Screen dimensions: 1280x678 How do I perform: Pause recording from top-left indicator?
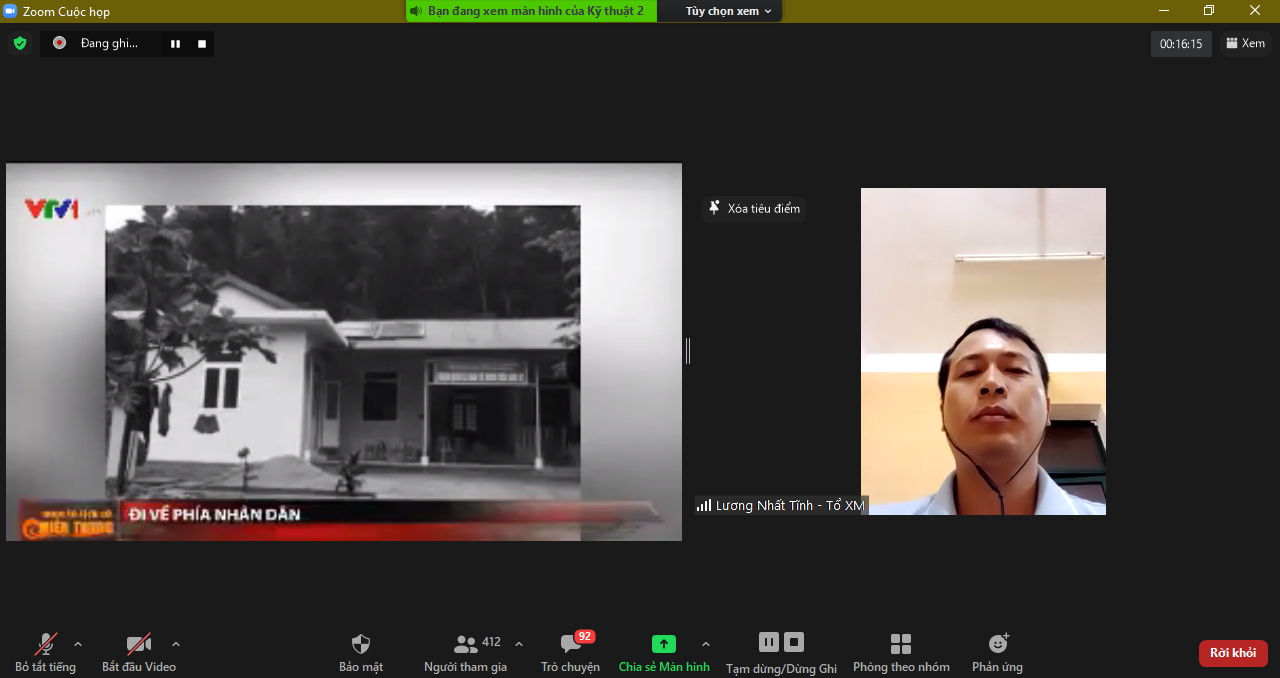pyautogui.click(x=176, y=44)
